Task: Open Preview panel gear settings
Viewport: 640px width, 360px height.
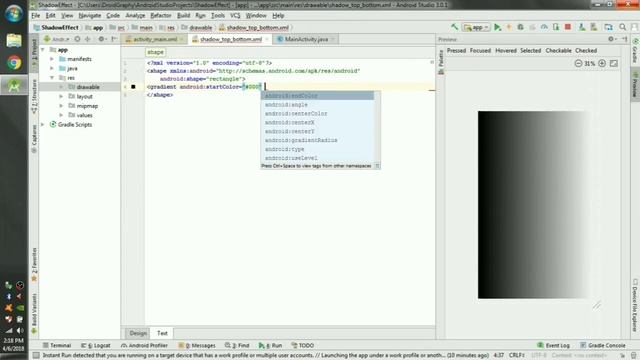Action: point(611,39)
